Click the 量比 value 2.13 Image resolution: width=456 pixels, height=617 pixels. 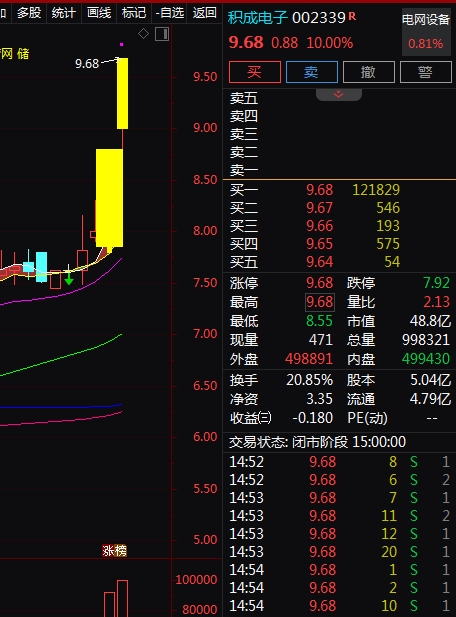436,302
